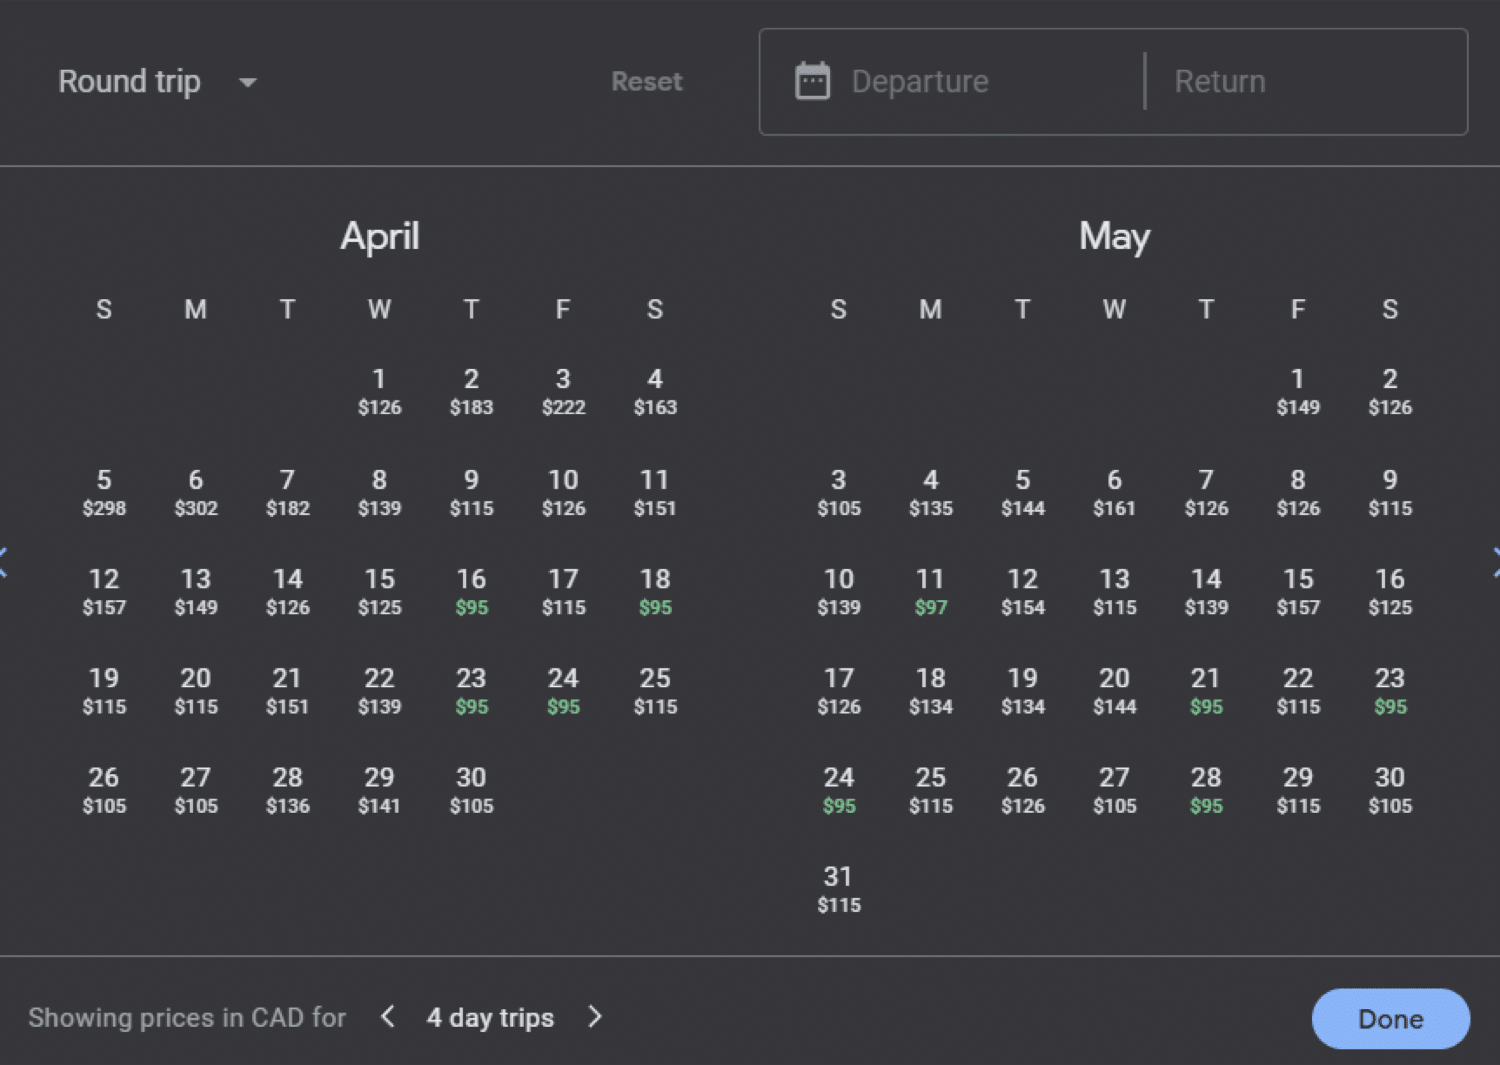
Task: Decrease trip length with left chevron
Action: (x=388, y=1017)
